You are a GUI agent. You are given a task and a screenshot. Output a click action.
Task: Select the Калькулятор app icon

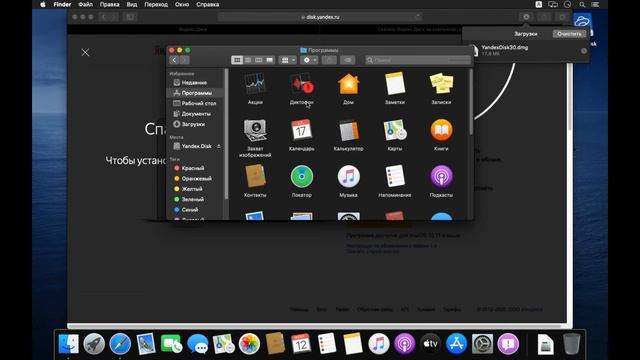coord(348,130)
